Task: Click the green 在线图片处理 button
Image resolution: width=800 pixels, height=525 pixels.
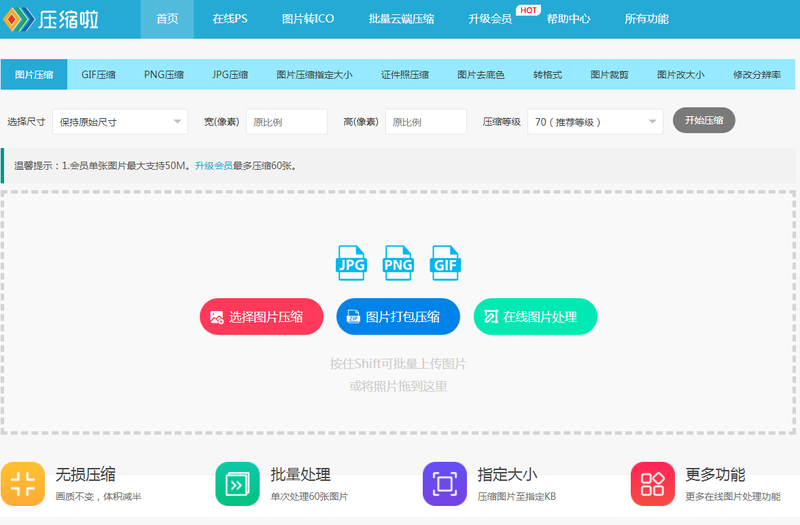Action: [535, 316]
